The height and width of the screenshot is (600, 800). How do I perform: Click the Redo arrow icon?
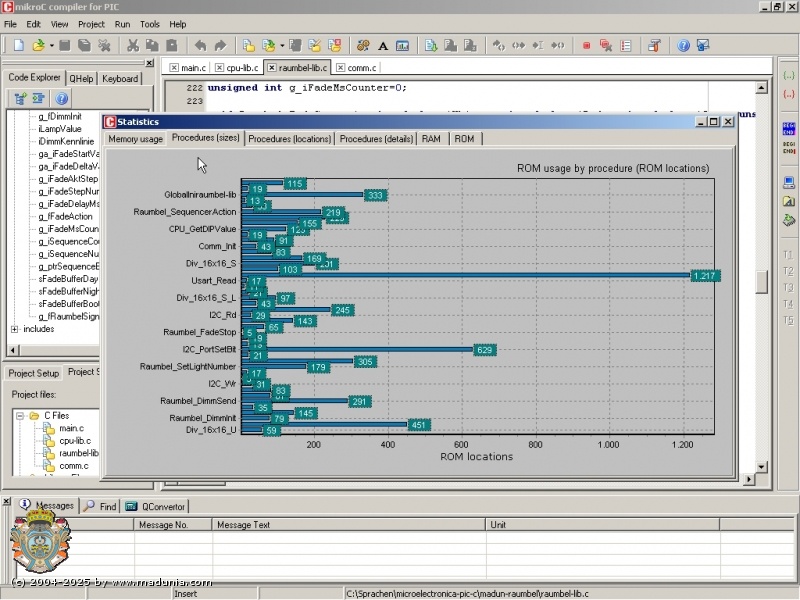pos(220,45)
